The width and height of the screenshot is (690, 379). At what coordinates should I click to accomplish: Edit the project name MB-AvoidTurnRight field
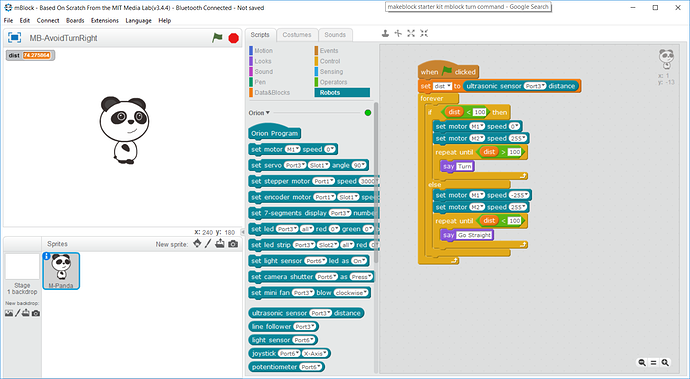(64, 38)
